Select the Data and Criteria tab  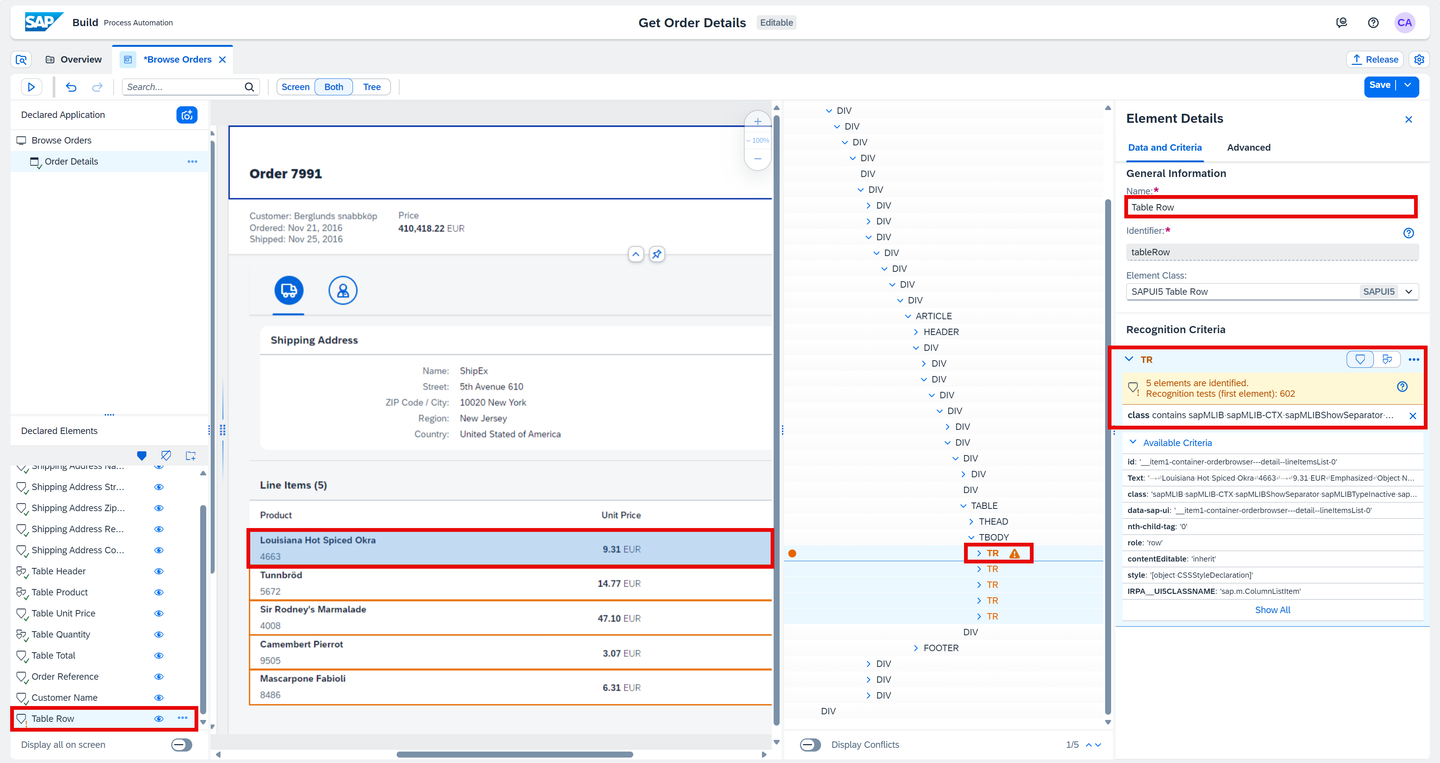point(1165,147)
